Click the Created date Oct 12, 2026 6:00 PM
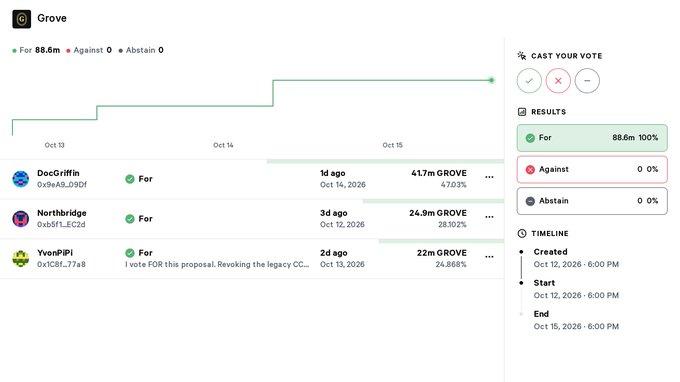Image resolution: width=680 pixels, height=382 pixels. (576, 264)
